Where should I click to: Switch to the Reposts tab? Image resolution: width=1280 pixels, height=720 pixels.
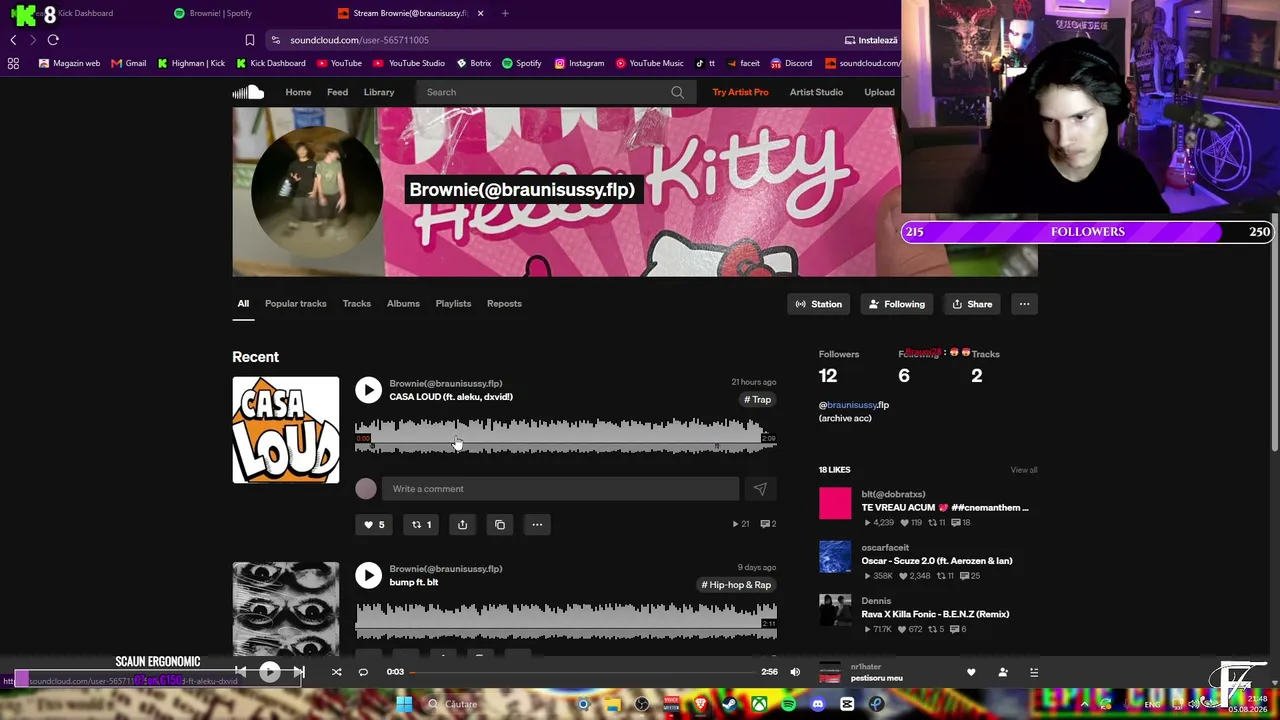click(x=504, y=304)
